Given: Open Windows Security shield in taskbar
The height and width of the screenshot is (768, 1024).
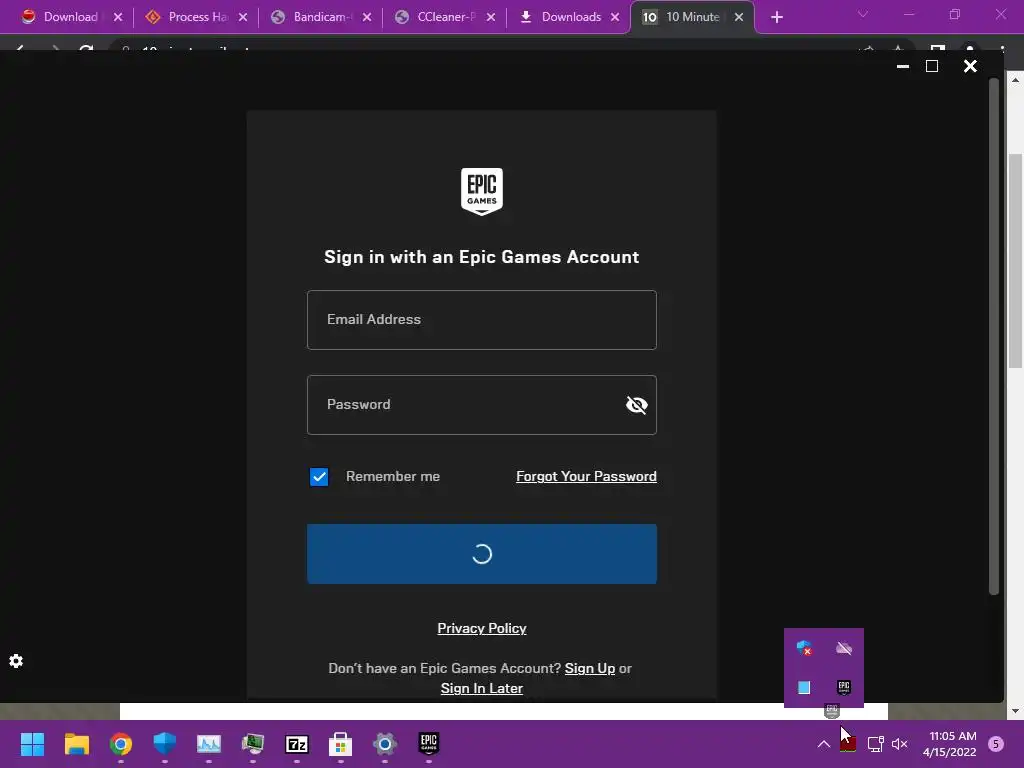Looking at the screenshot, I should 165,744.
